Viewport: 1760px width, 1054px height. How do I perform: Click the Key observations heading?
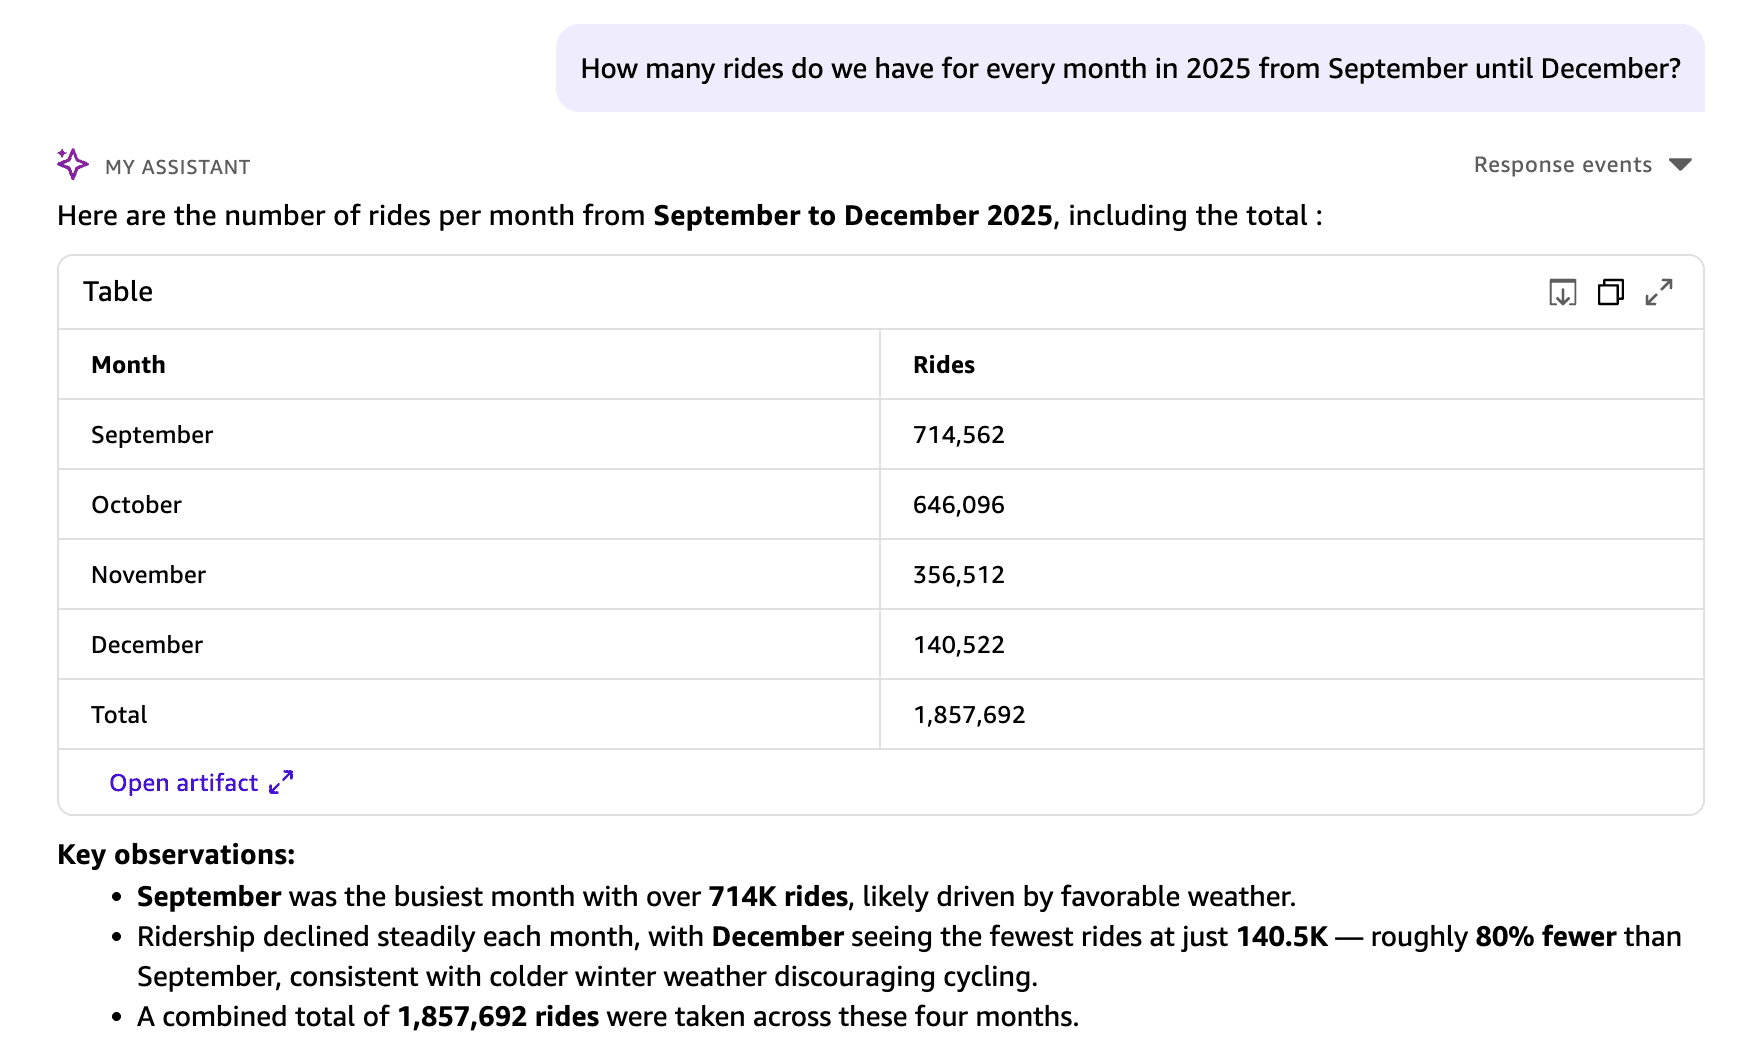pyautogui.click(x=176, y=855)
